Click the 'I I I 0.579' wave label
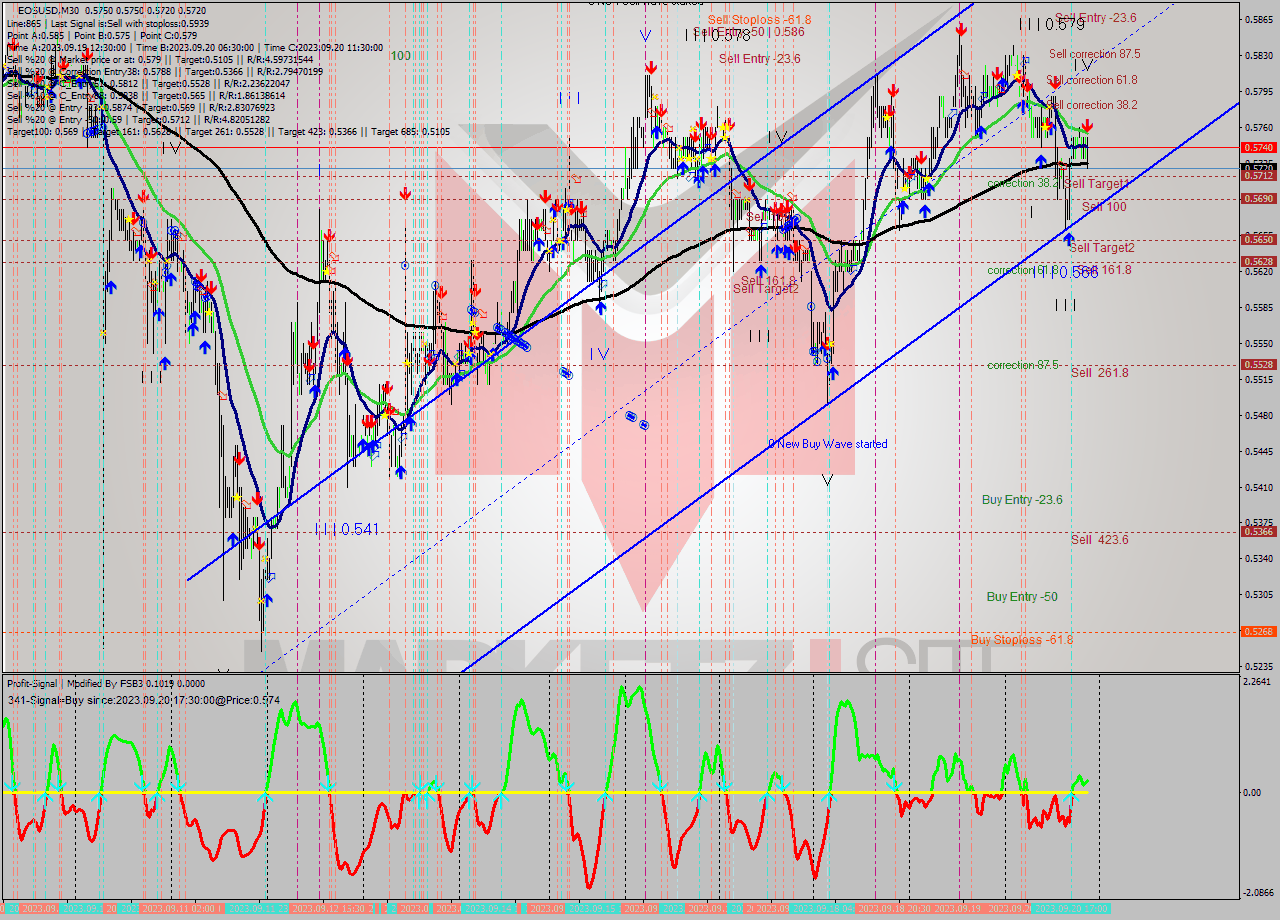The width and height of the screenshot is (1280, 920). (x=1052, y=24)
